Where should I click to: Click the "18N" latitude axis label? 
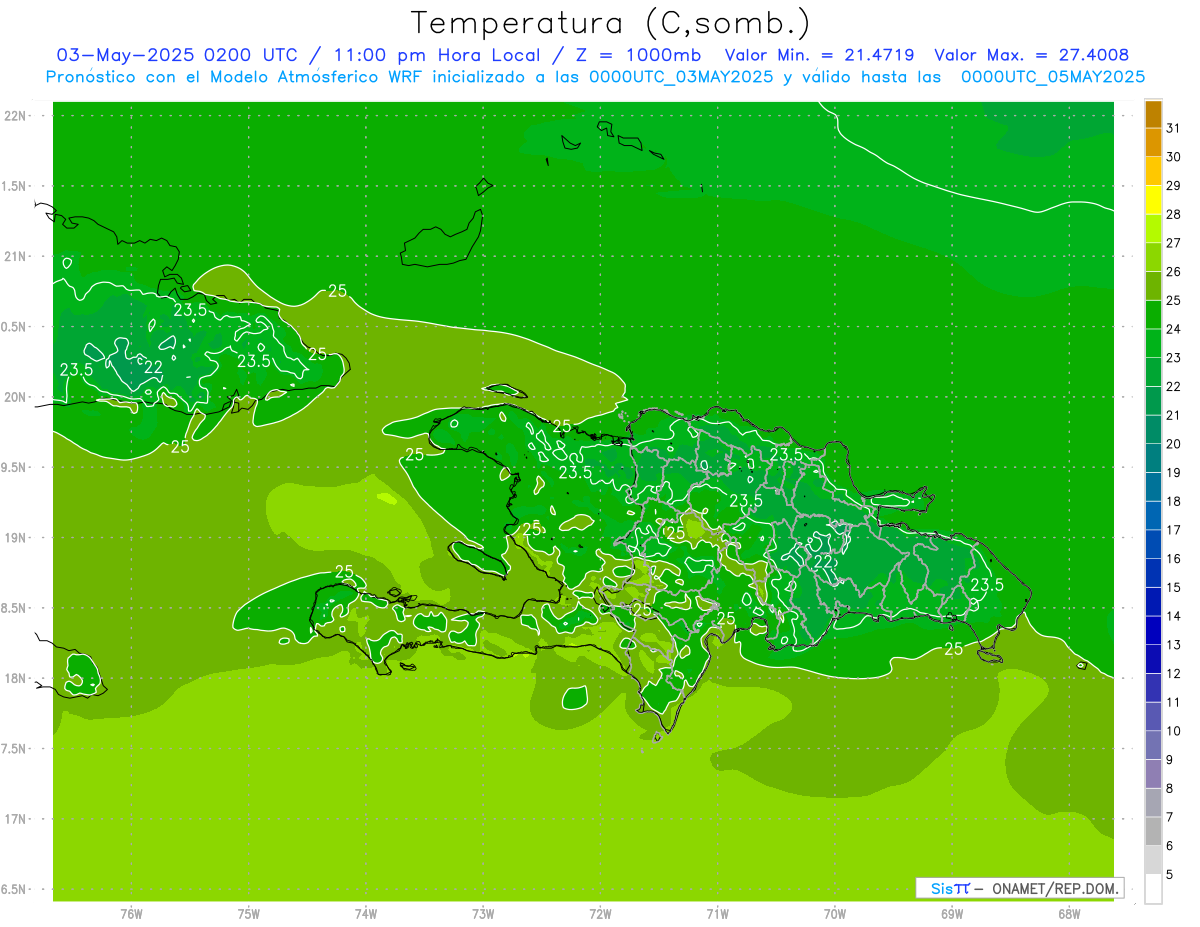(x=15, y=678)
